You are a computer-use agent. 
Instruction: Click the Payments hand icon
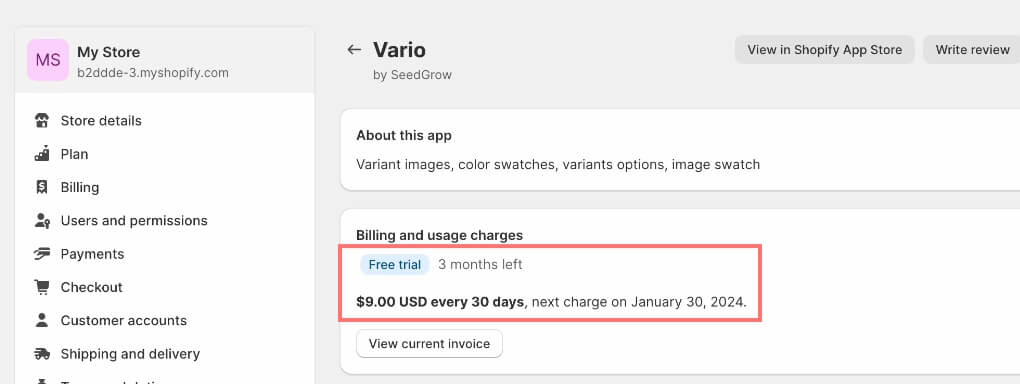(x=42, y=254)
